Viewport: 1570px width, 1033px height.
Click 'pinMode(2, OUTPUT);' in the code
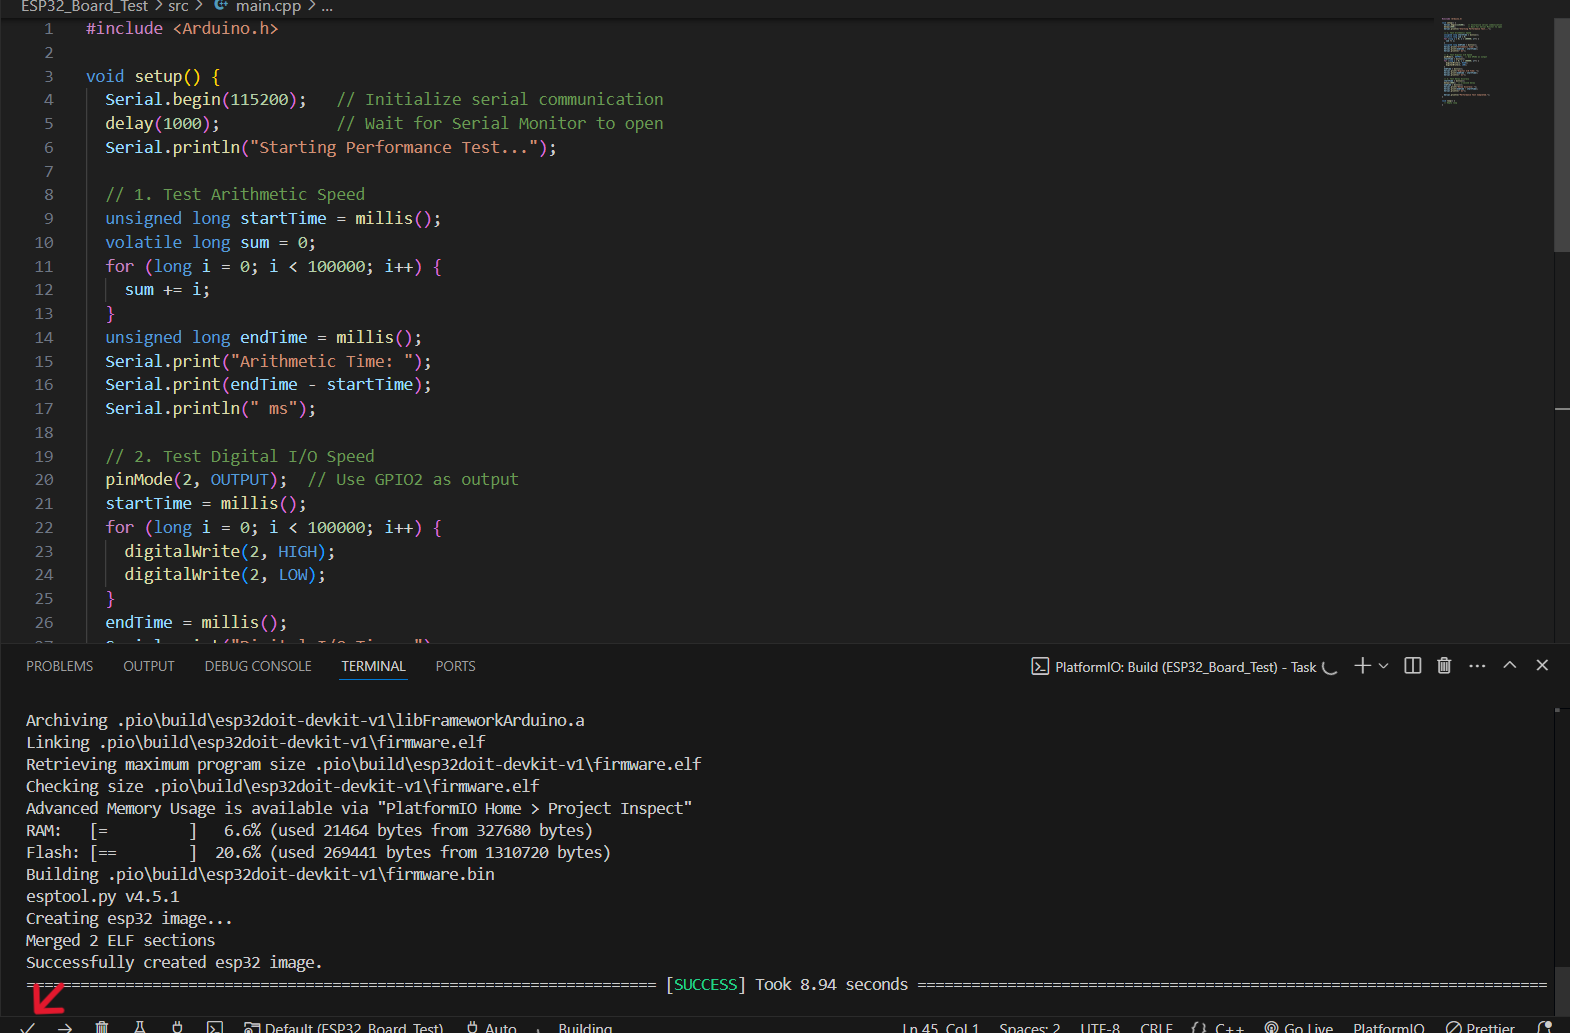coord(196,480)
